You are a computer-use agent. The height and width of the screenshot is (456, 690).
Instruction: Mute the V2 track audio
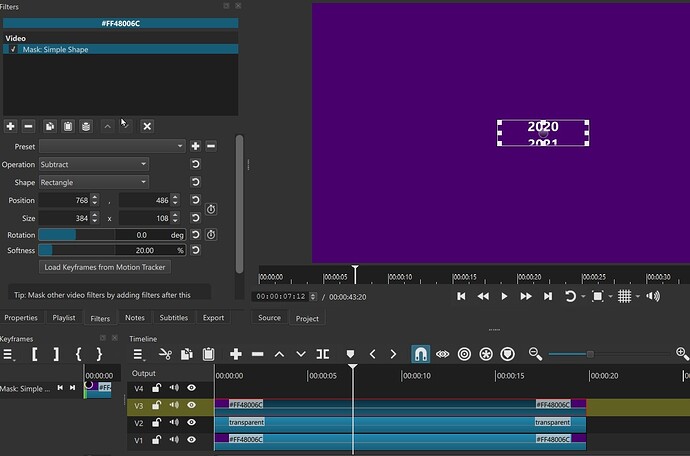pos(174,422)
